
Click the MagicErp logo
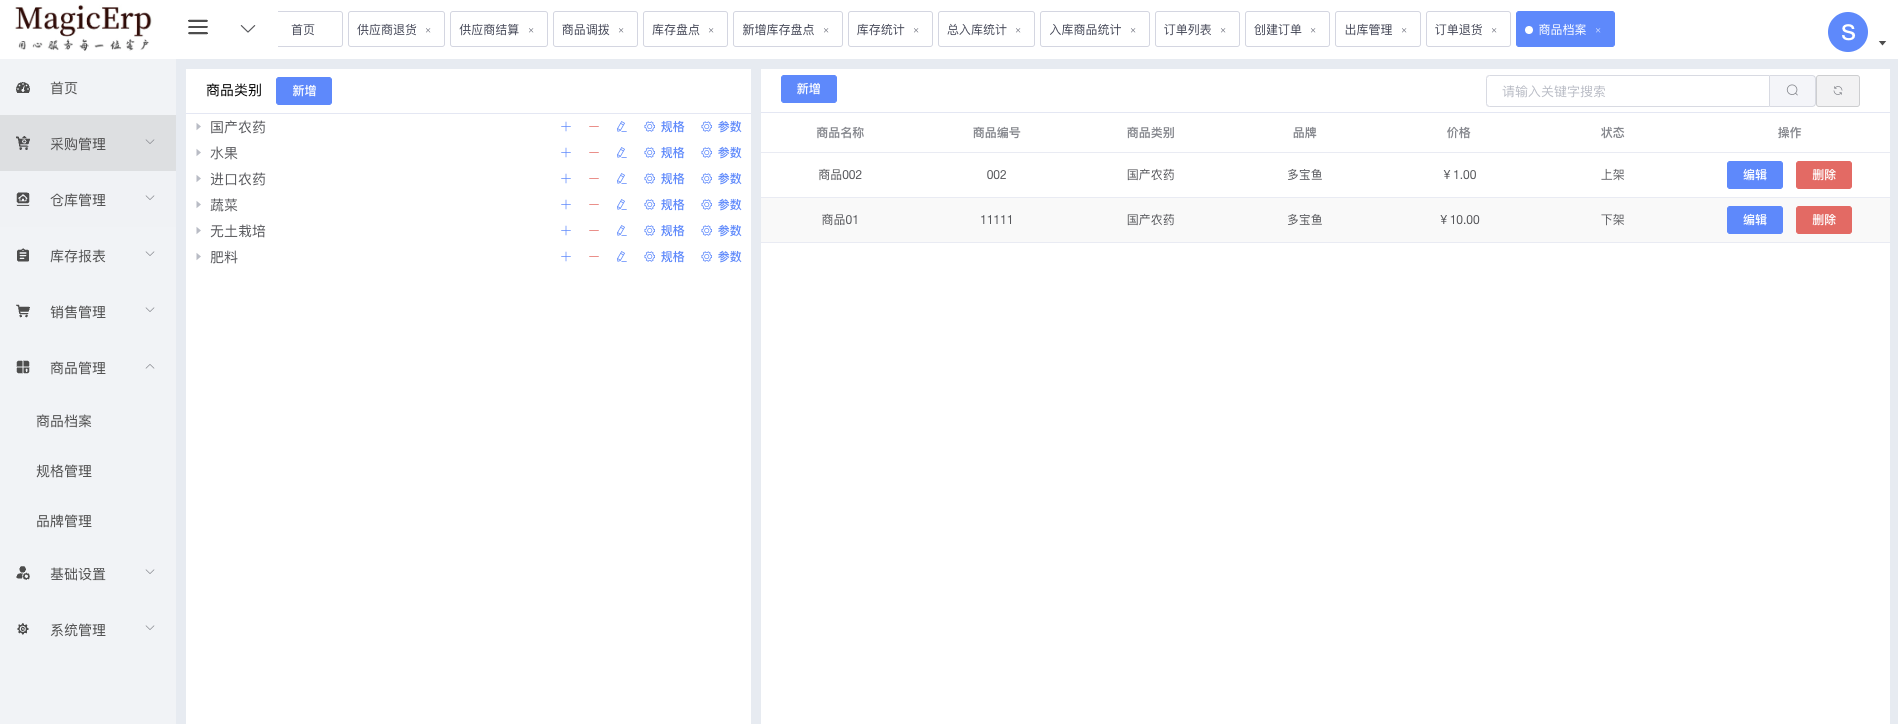tap(84, 28)
